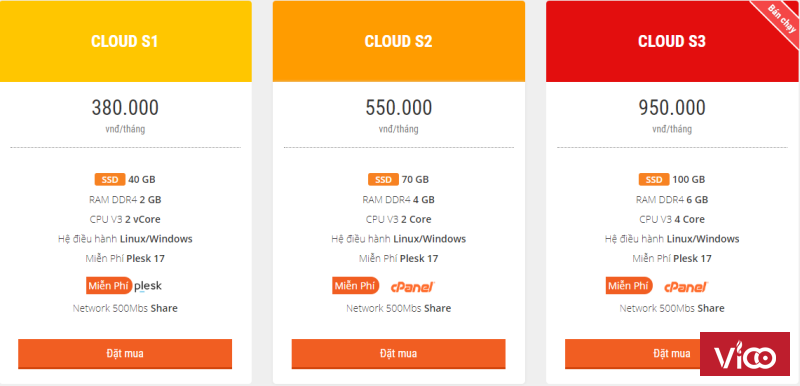The width and height of the screenshot is (800, 386).
Task: Click the Plesk logo in Cloud S1
Action: (x=148, y=286)
